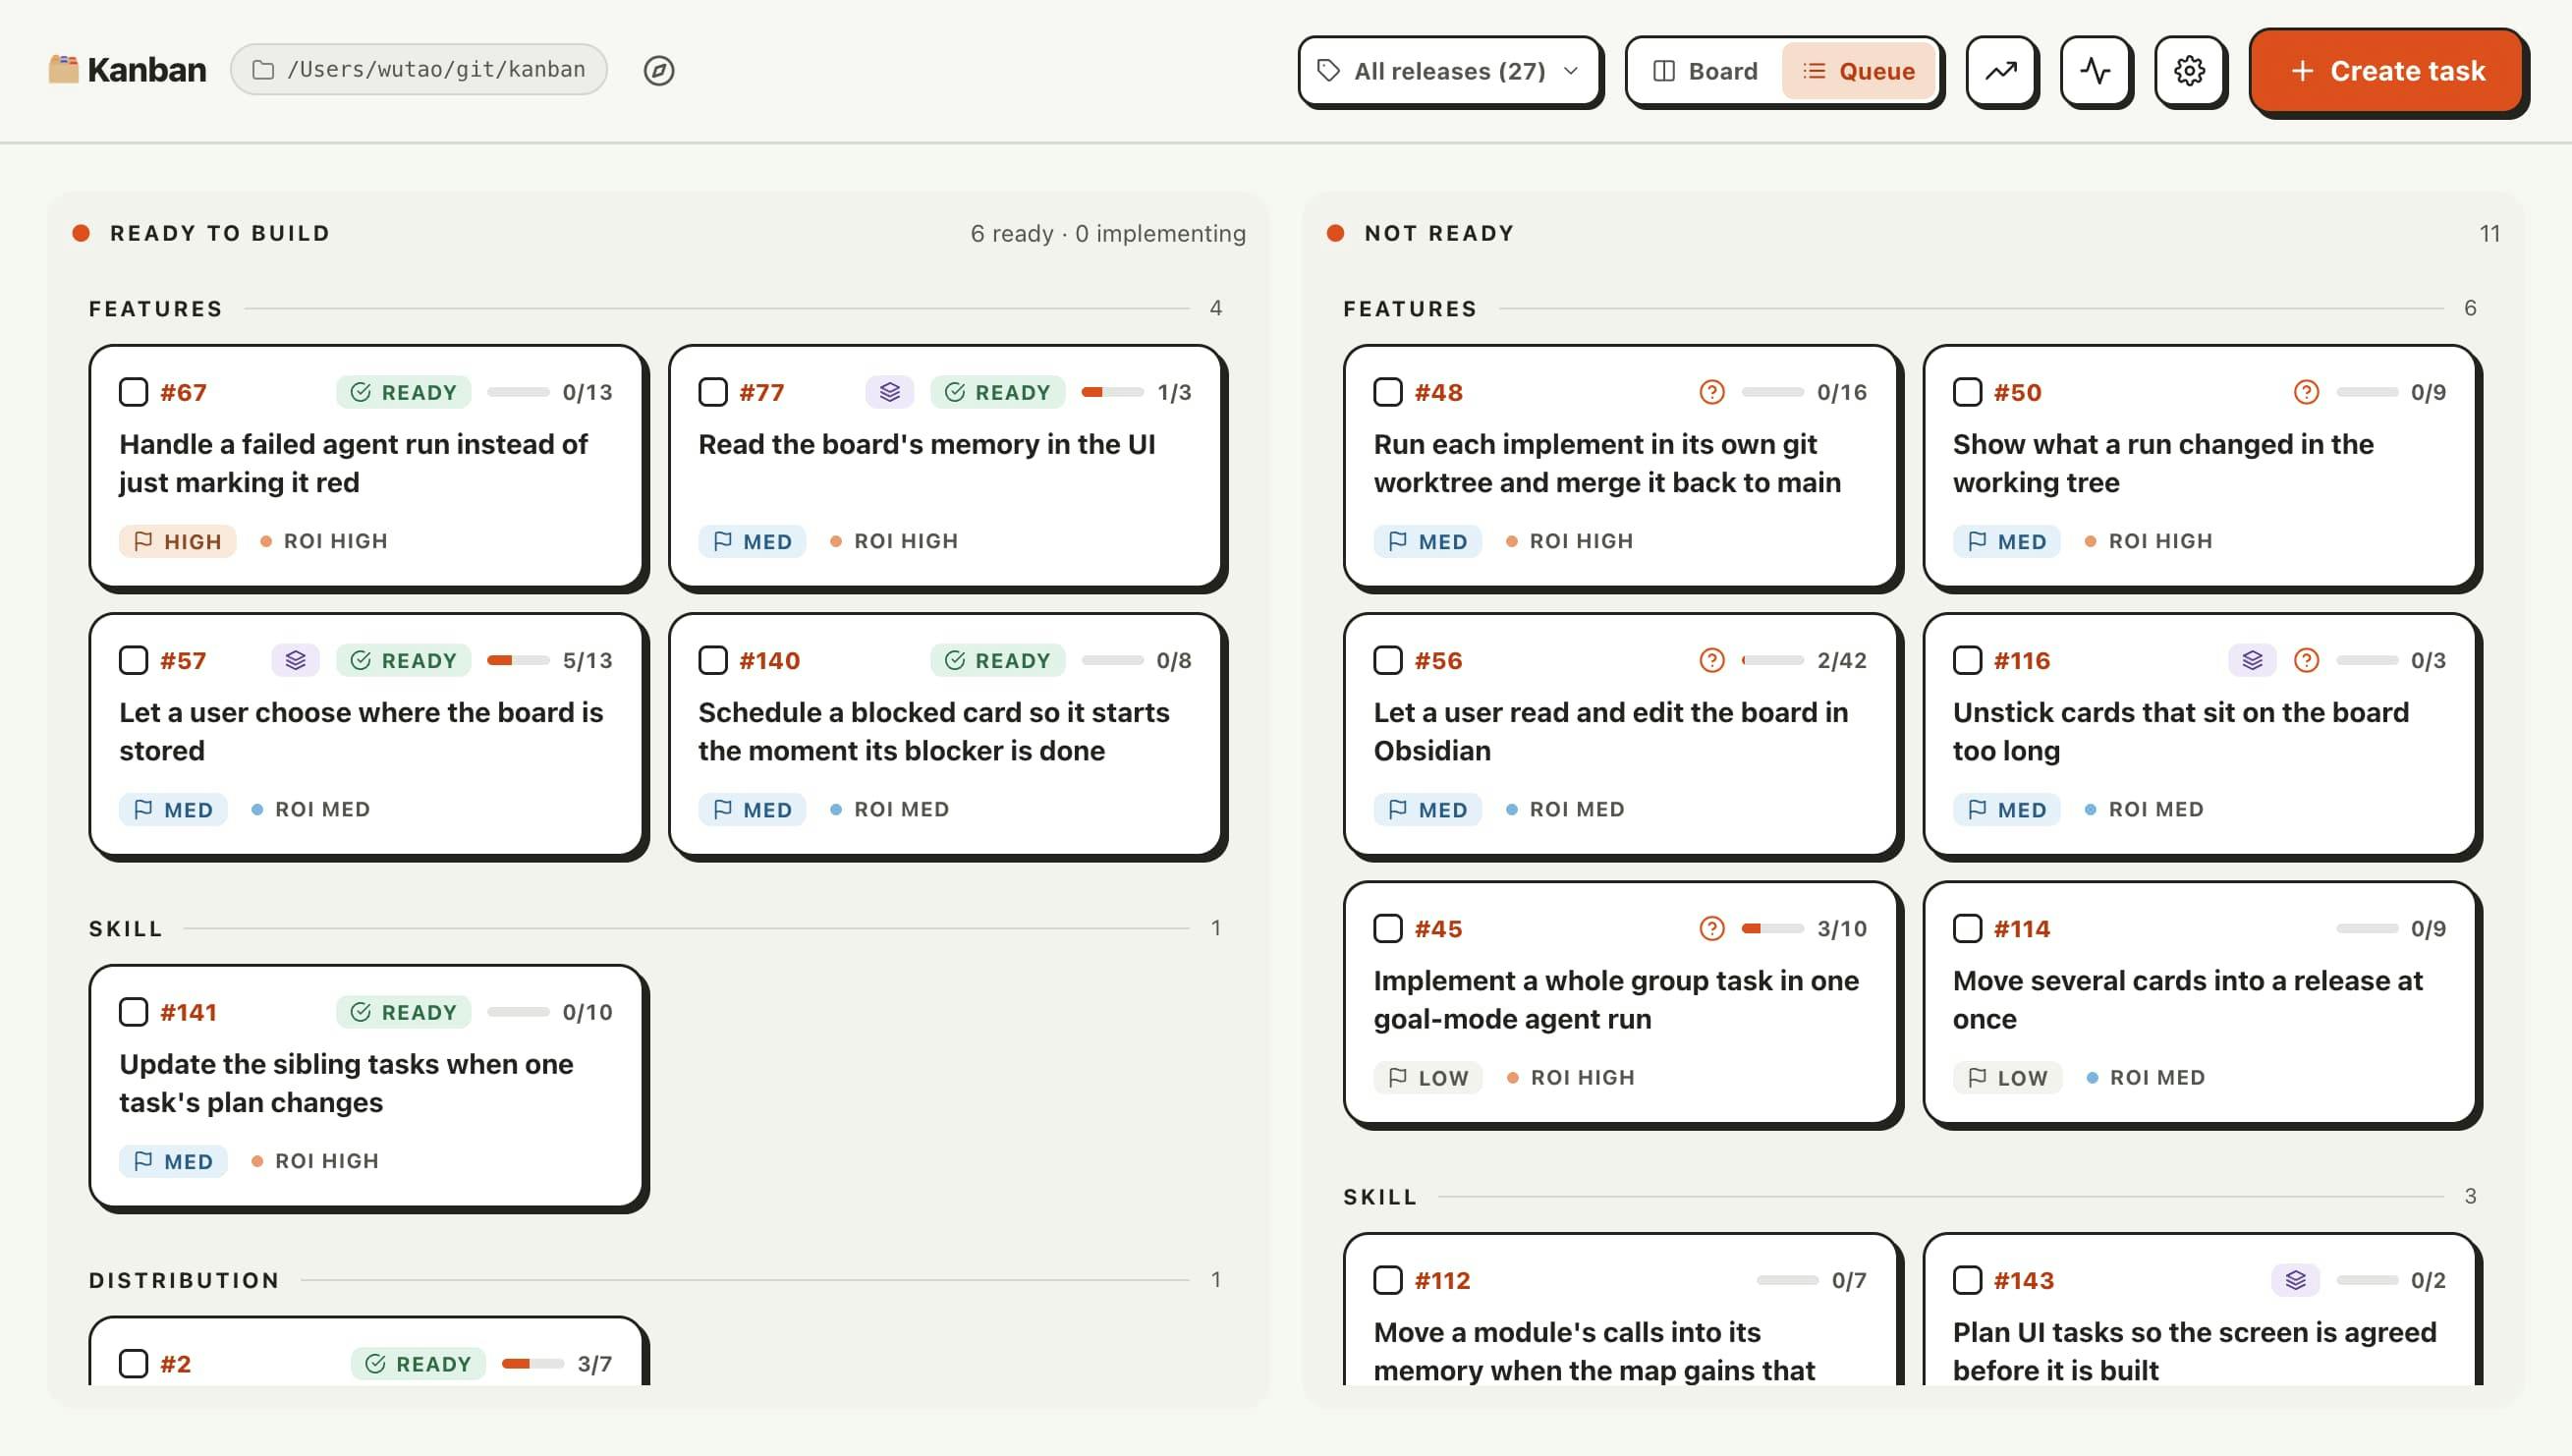Click "6 ready · 0 implementing" summary text
Screen dimensions: 2572x1456
[x=1108, y=233]
